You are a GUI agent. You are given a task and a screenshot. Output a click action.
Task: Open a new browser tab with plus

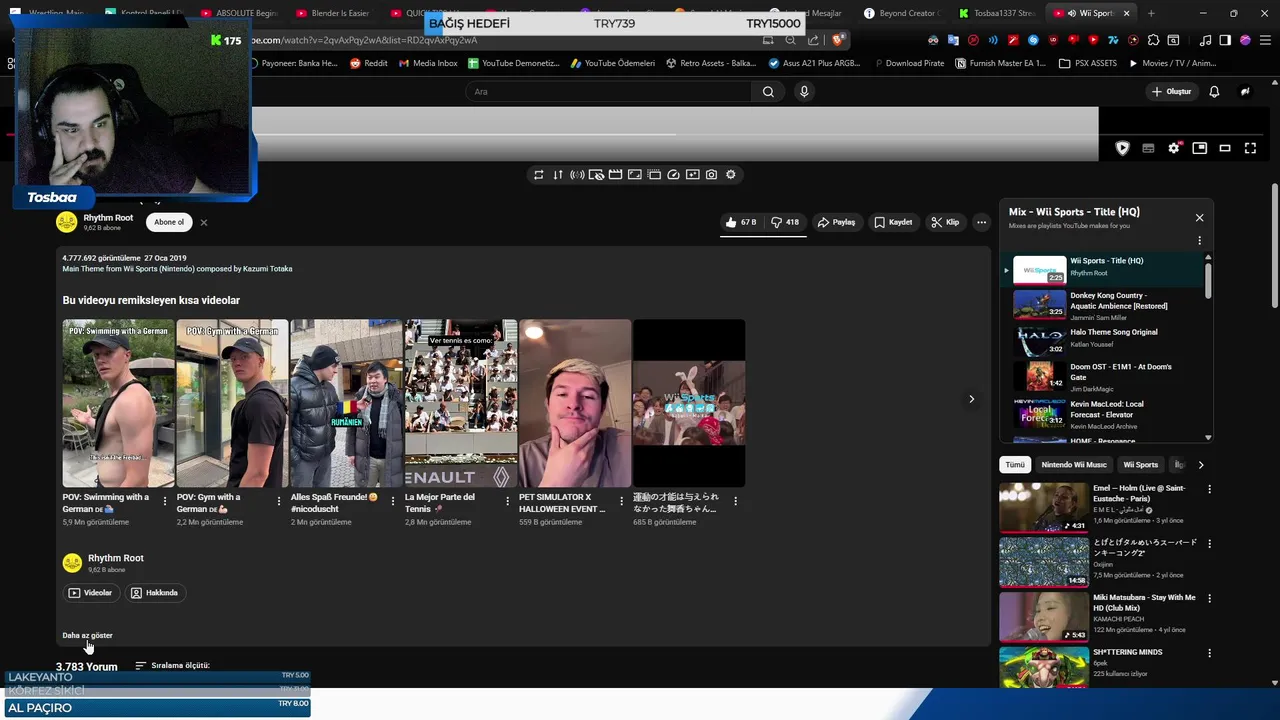tap(1151, 13)
